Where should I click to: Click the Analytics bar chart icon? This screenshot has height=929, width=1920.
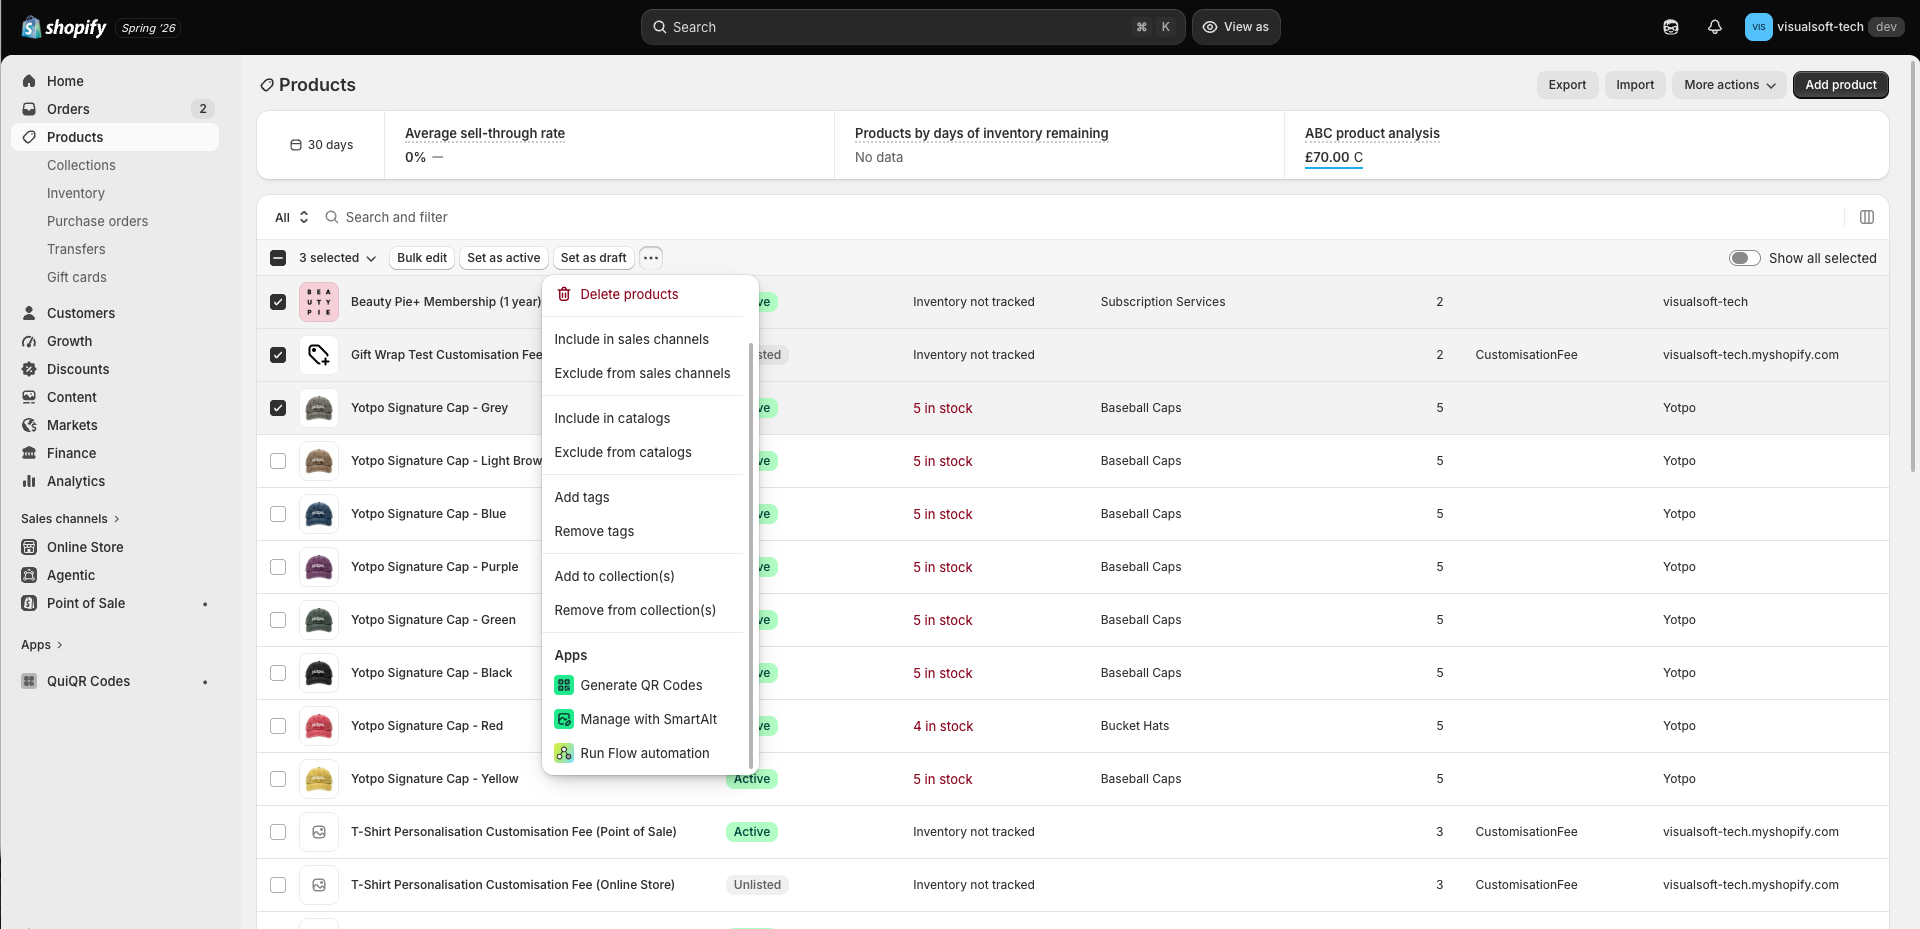point(29,481)
